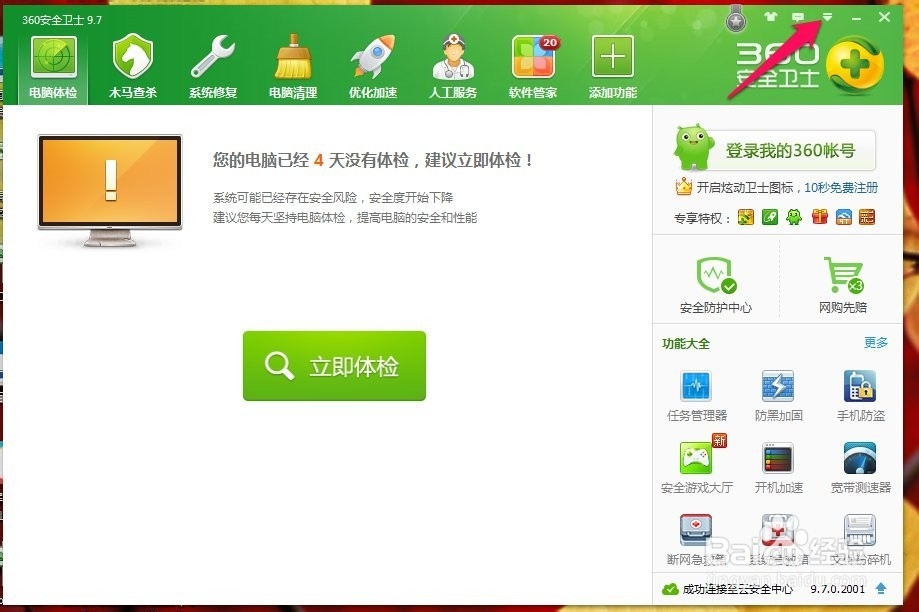Minimize the 360安全卫士 window
The height and width of the screenshot is (612, 919).
pos(857,18)
